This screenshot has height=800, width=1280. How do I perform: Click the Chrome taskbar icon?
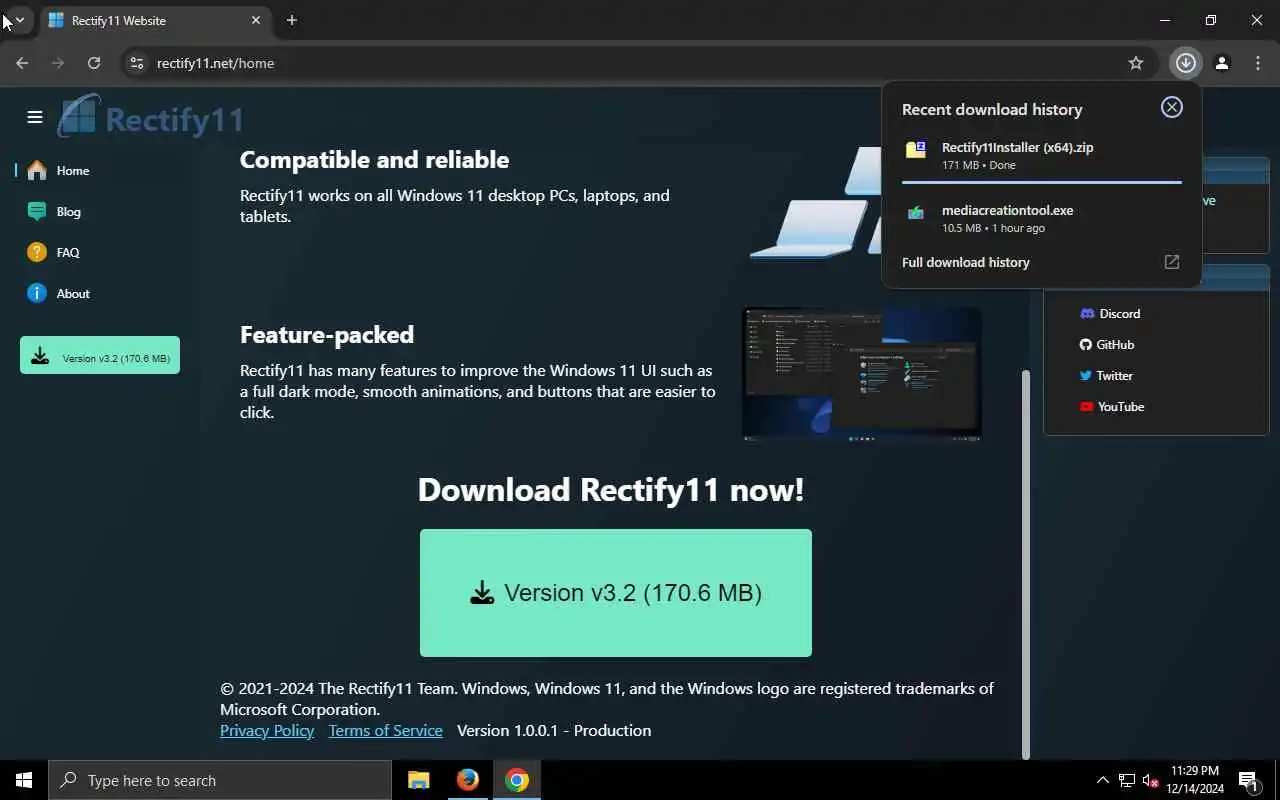pyautogui.click(x=517, y=780)
